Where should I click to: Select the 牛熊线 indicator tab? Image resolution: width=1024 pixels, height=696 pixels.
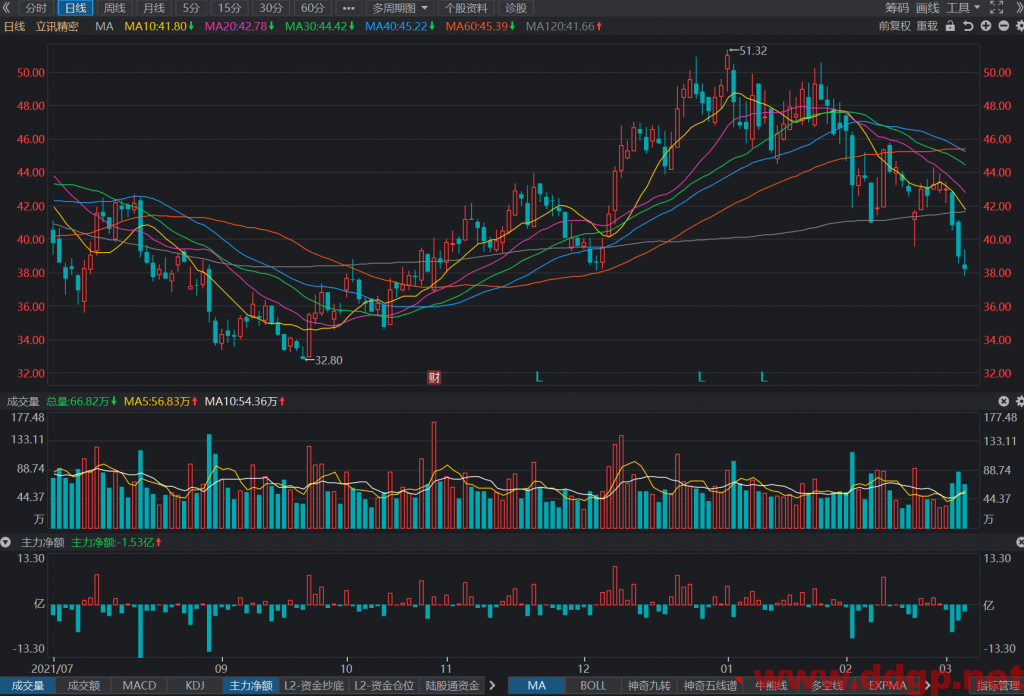[x=771, y=686]
